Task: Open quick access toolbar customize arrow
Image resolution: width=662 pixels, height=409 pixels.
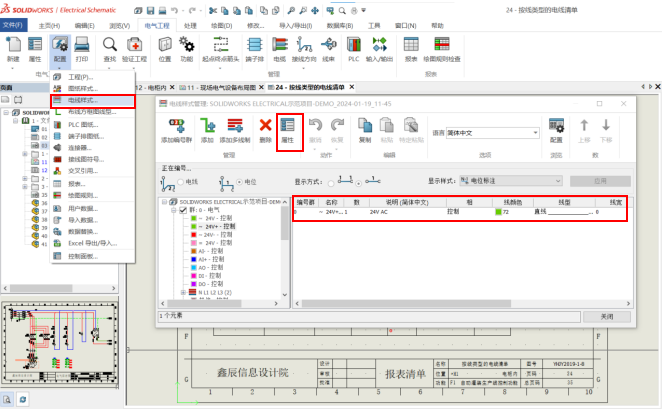Action: point(364,10)
